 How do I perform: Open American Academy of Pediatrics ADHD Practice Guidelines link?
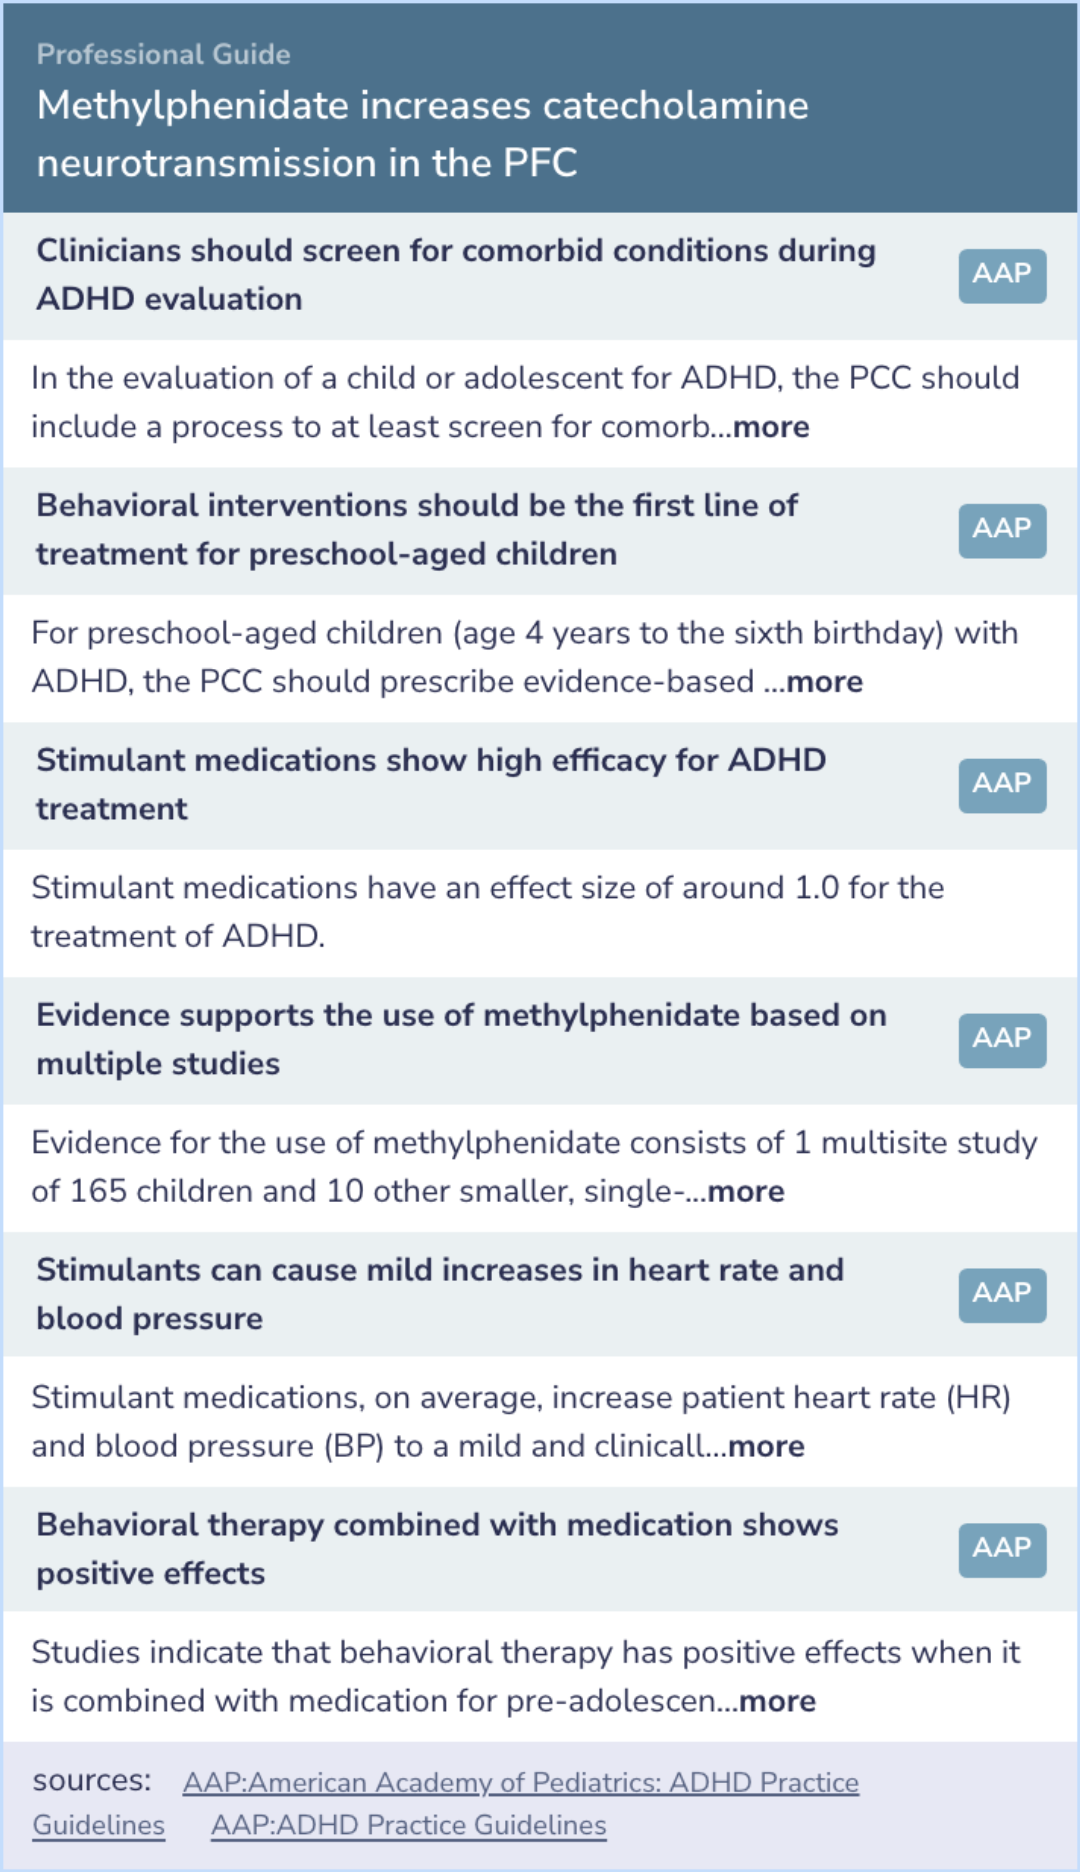point(520,1783)
